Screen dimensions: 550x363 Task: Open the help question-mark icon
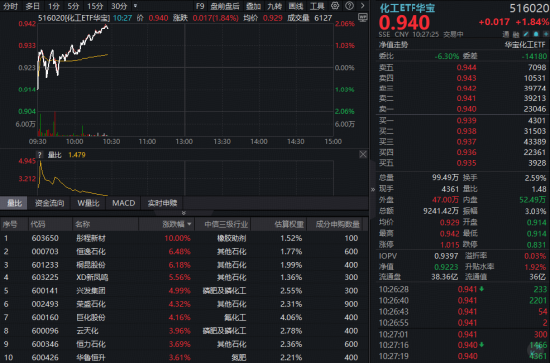[349, 6]
